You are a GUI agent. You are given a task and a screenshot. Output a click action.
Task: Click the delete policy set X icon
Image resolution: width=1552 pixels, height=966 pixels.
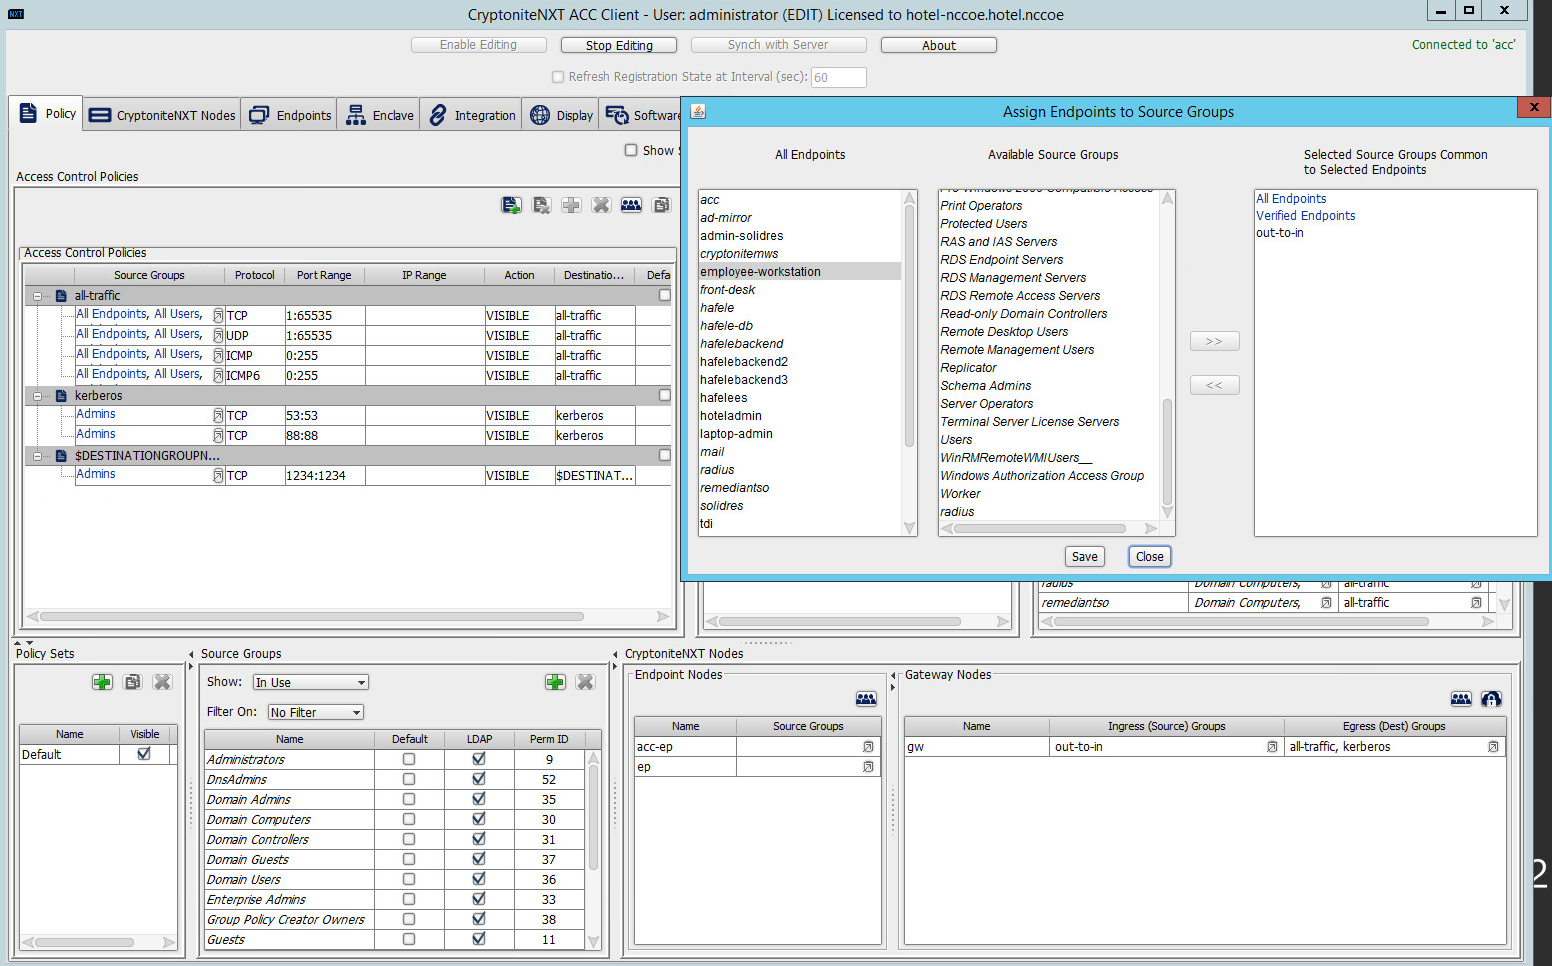tap(162, 682)
